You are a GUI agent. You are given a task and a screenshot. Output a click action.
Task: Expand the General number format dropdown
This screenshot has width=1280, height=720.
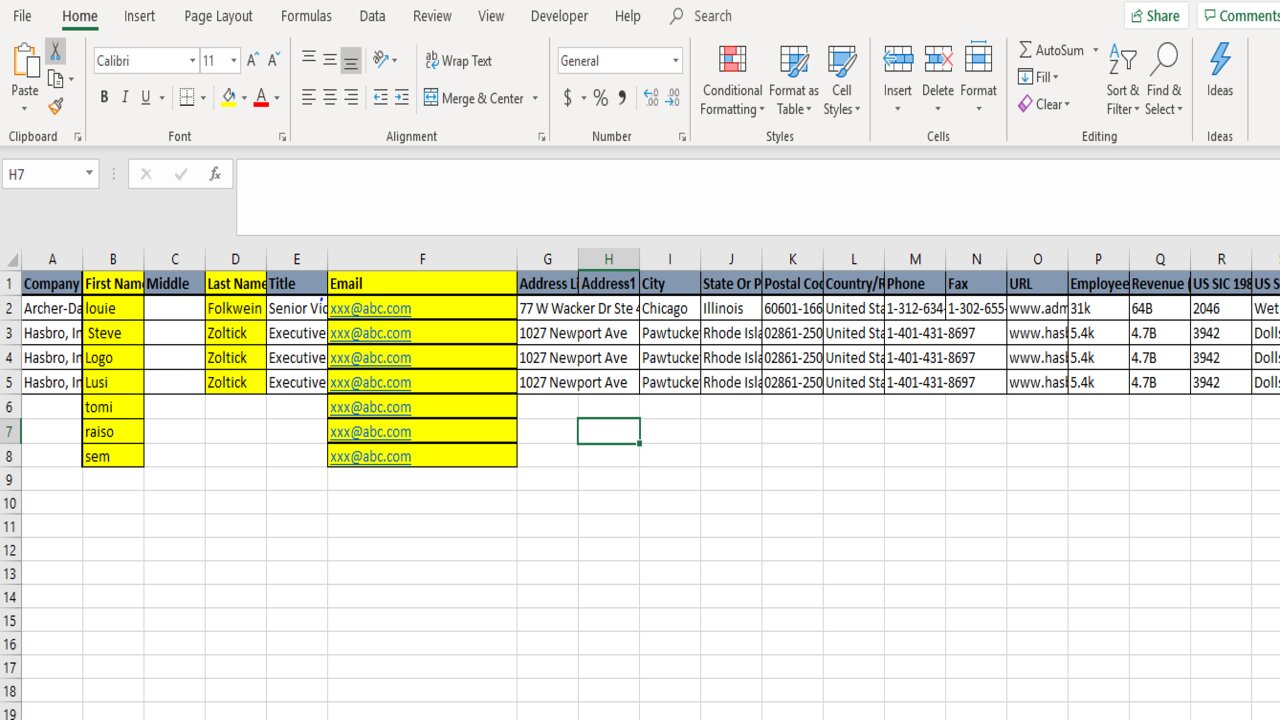(676, 61)
